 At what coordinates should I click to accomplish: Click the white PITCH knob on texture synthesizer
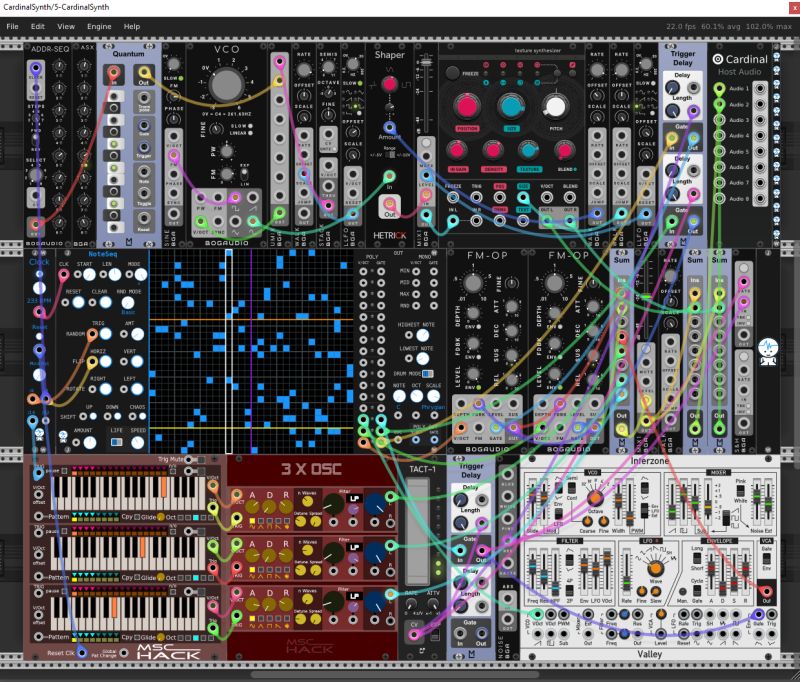click(555, 107)
